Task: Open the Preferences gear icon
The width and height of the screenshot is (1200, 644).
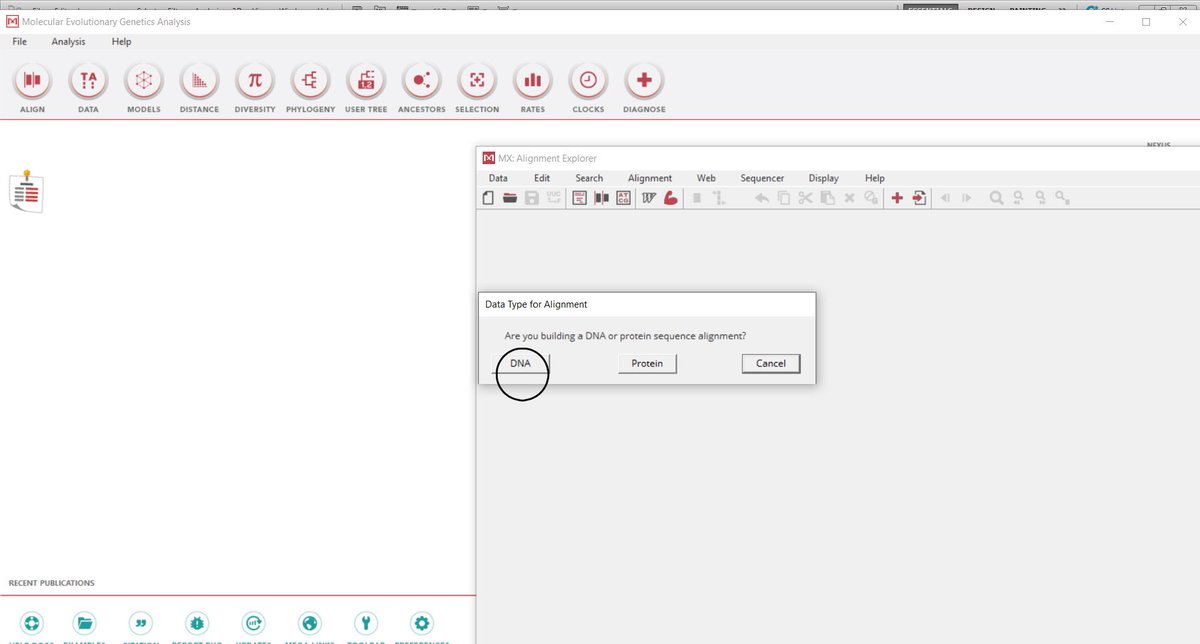Action: pos(422,623)
